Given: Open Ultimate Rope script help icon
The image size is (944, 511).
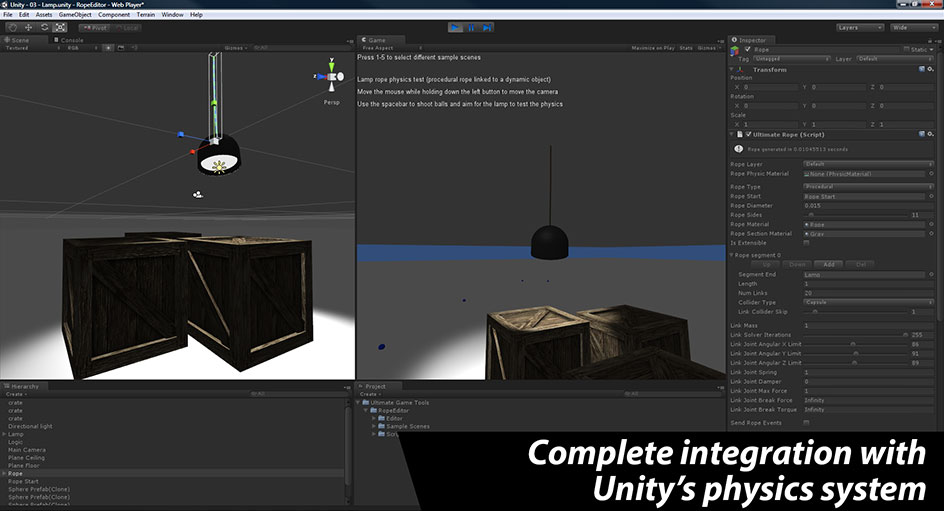Looking at the screenshot, I should point(922,134).
